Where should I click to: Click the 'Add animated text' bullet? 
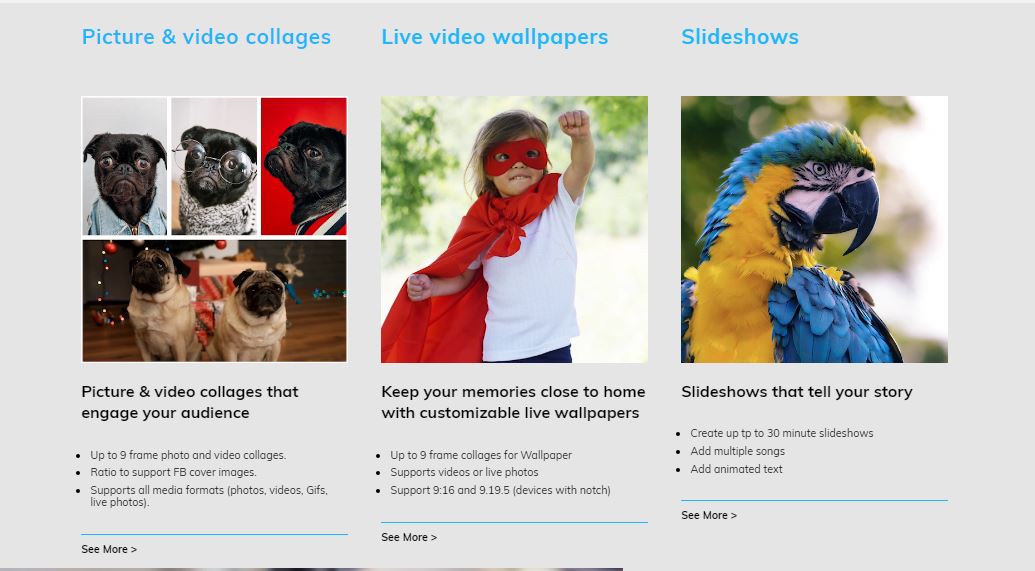tap(736, 469)
